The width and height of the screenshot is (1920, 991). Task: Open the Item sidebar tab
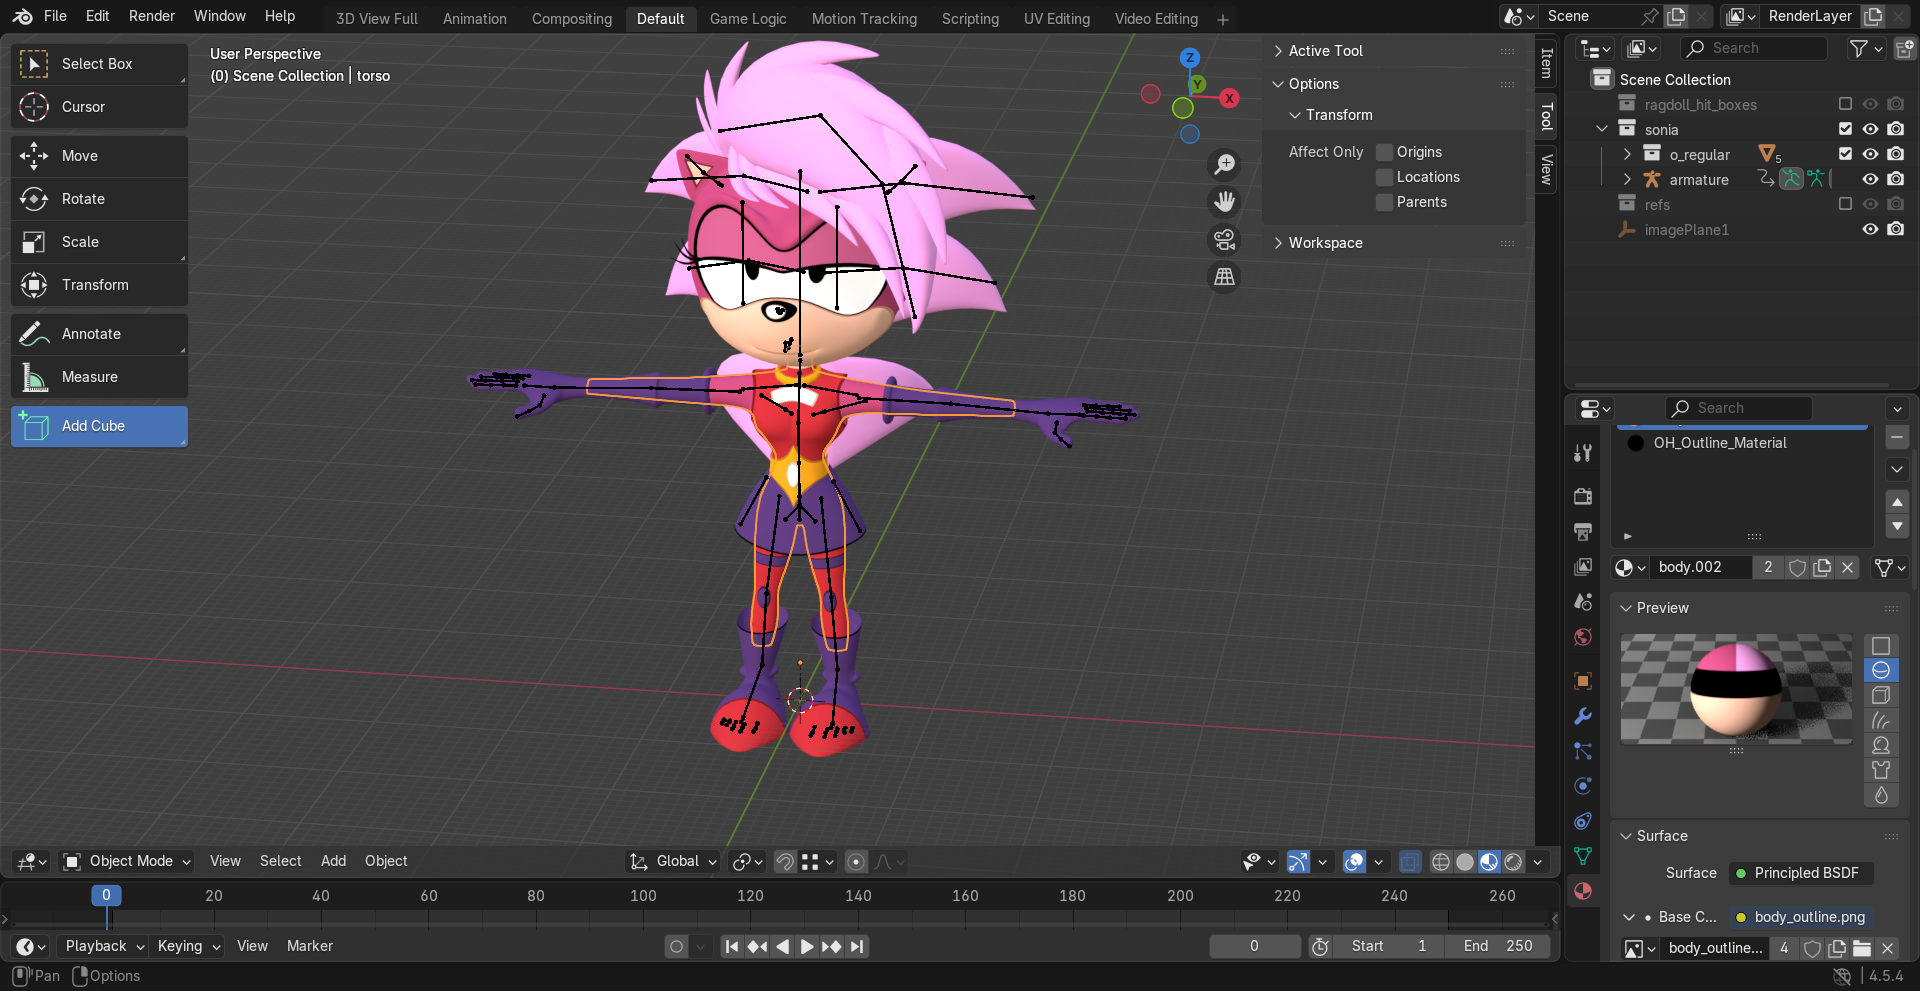click(1547, 63)
